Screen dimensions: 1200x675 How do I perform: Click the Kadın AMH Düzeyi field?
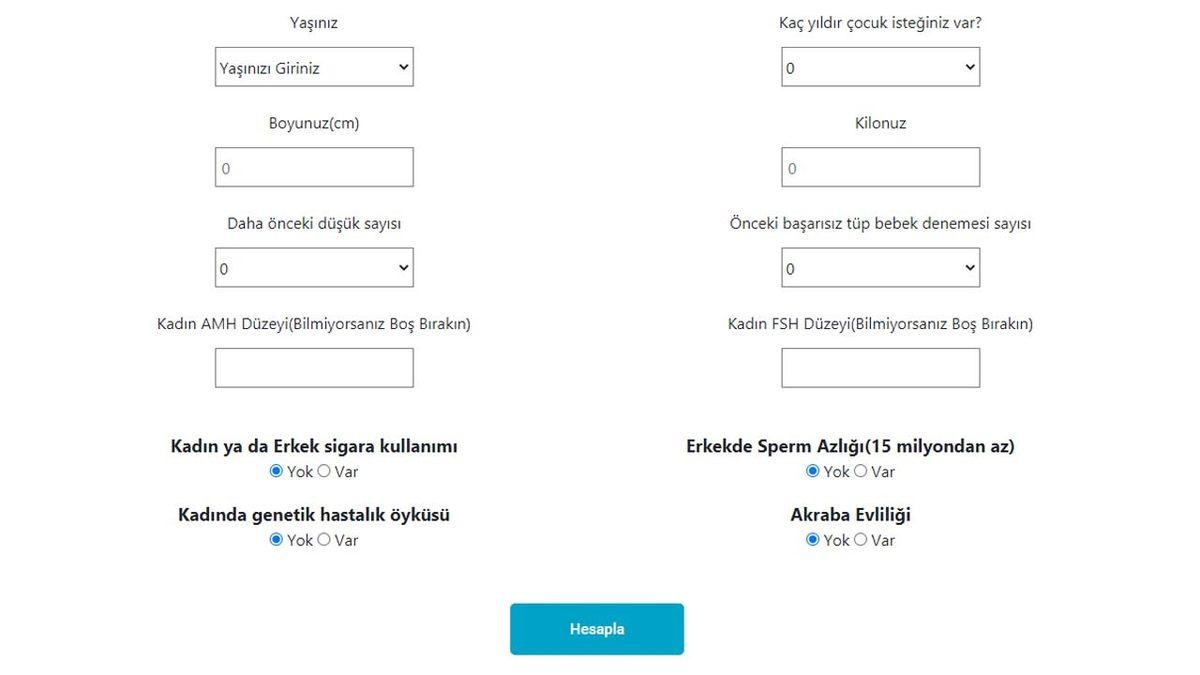[313, 367]
